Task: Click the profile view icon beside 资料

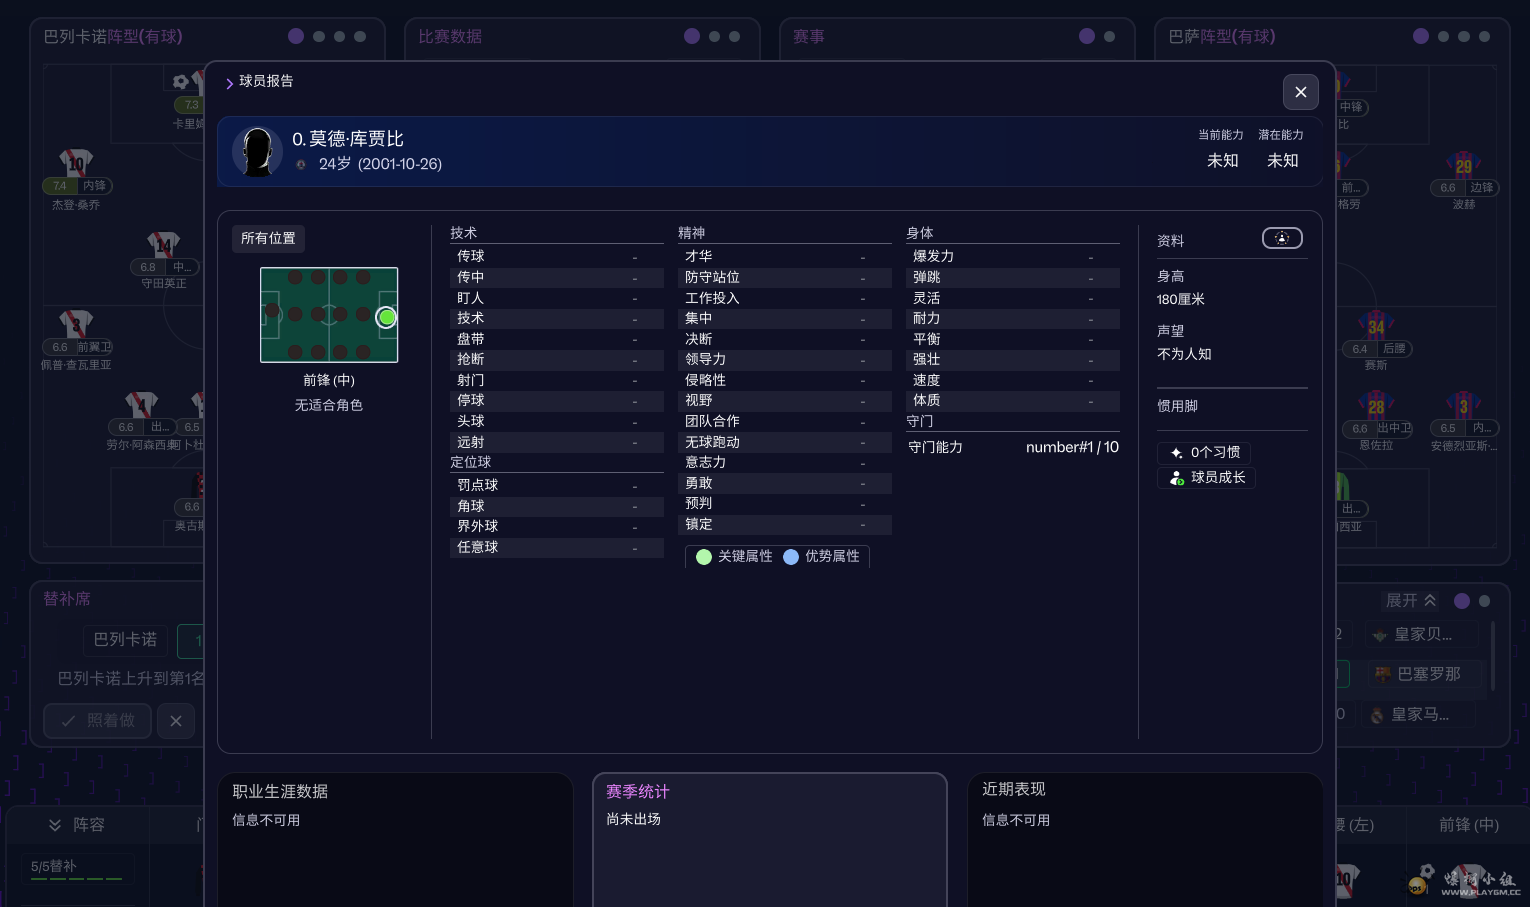Action: point(1282,238)
